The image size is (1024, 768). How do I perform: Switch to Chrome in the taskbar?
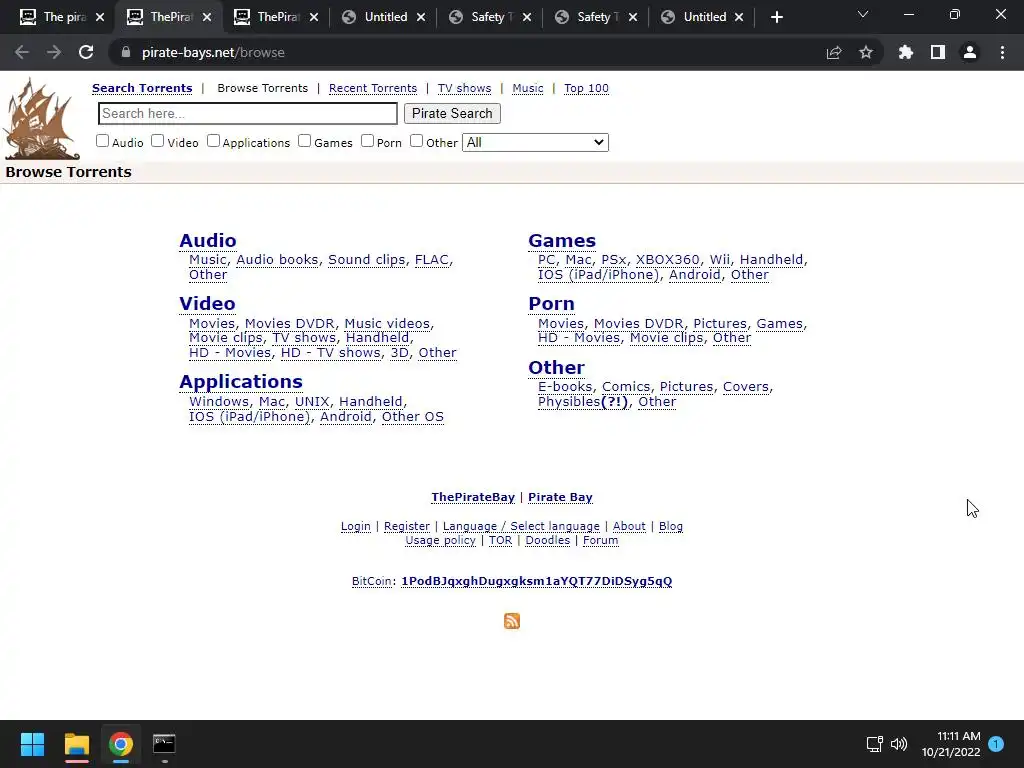pos(121,744)
